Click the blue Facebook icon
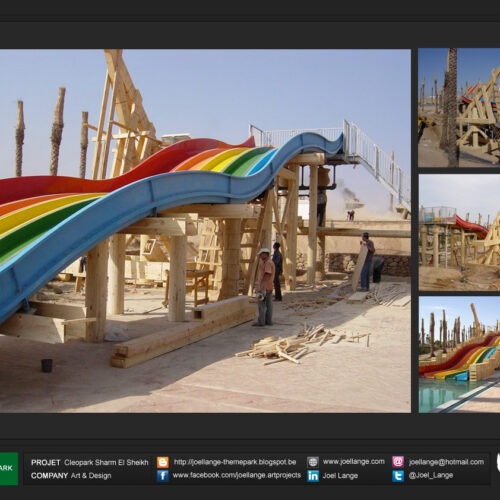This screenshot has height=500, width=500. click(163, 476)
